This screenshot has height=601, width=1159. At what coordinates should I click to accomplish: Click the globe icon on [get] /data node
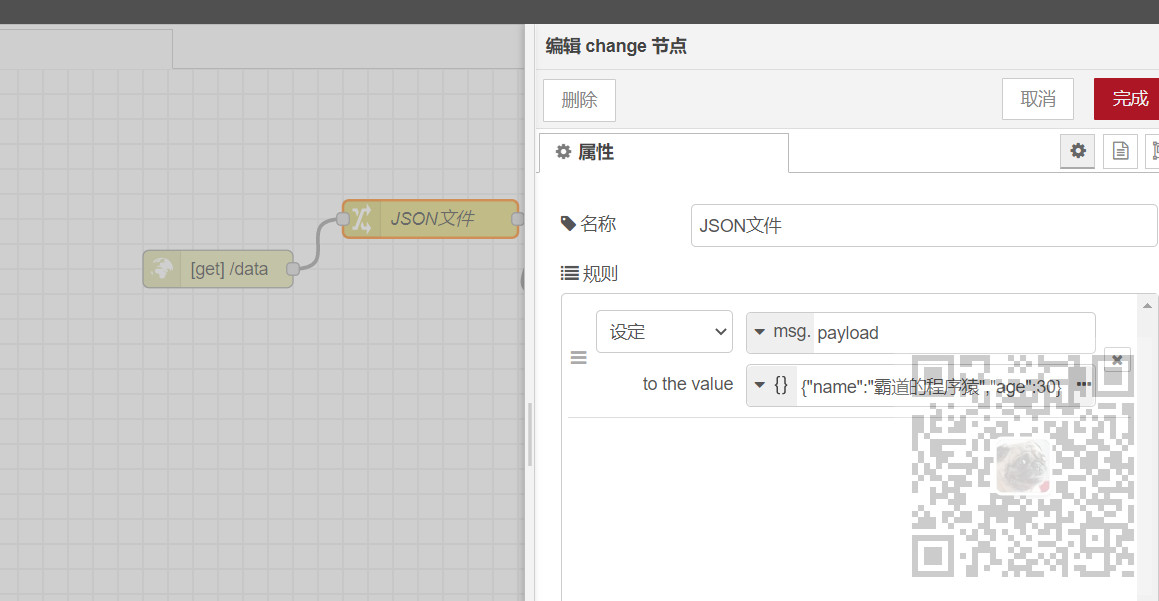(x=162, y=269)
